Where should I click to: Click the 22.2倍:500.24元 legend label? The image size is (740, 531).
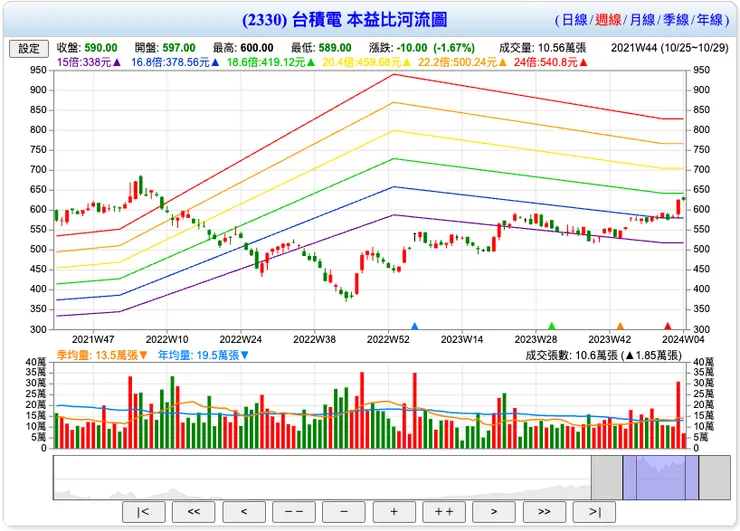458,63
